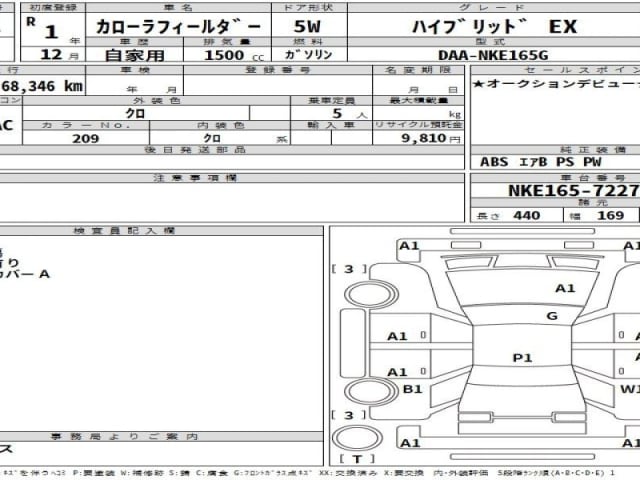
Task: Click the B1 damage mark
Action: [x=413, y=389]
